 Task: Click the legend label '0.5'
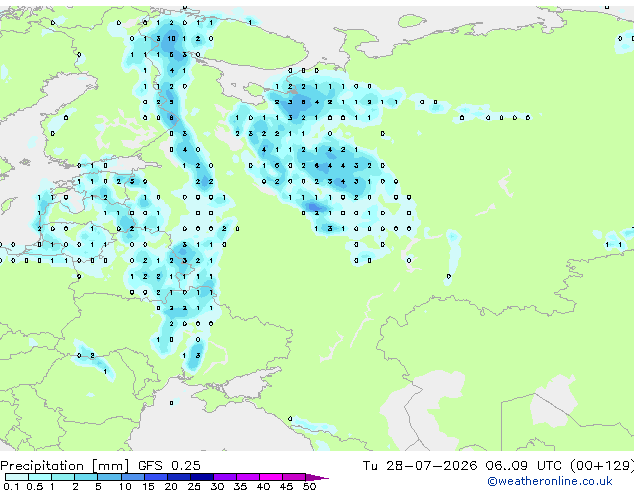(34, 486)
